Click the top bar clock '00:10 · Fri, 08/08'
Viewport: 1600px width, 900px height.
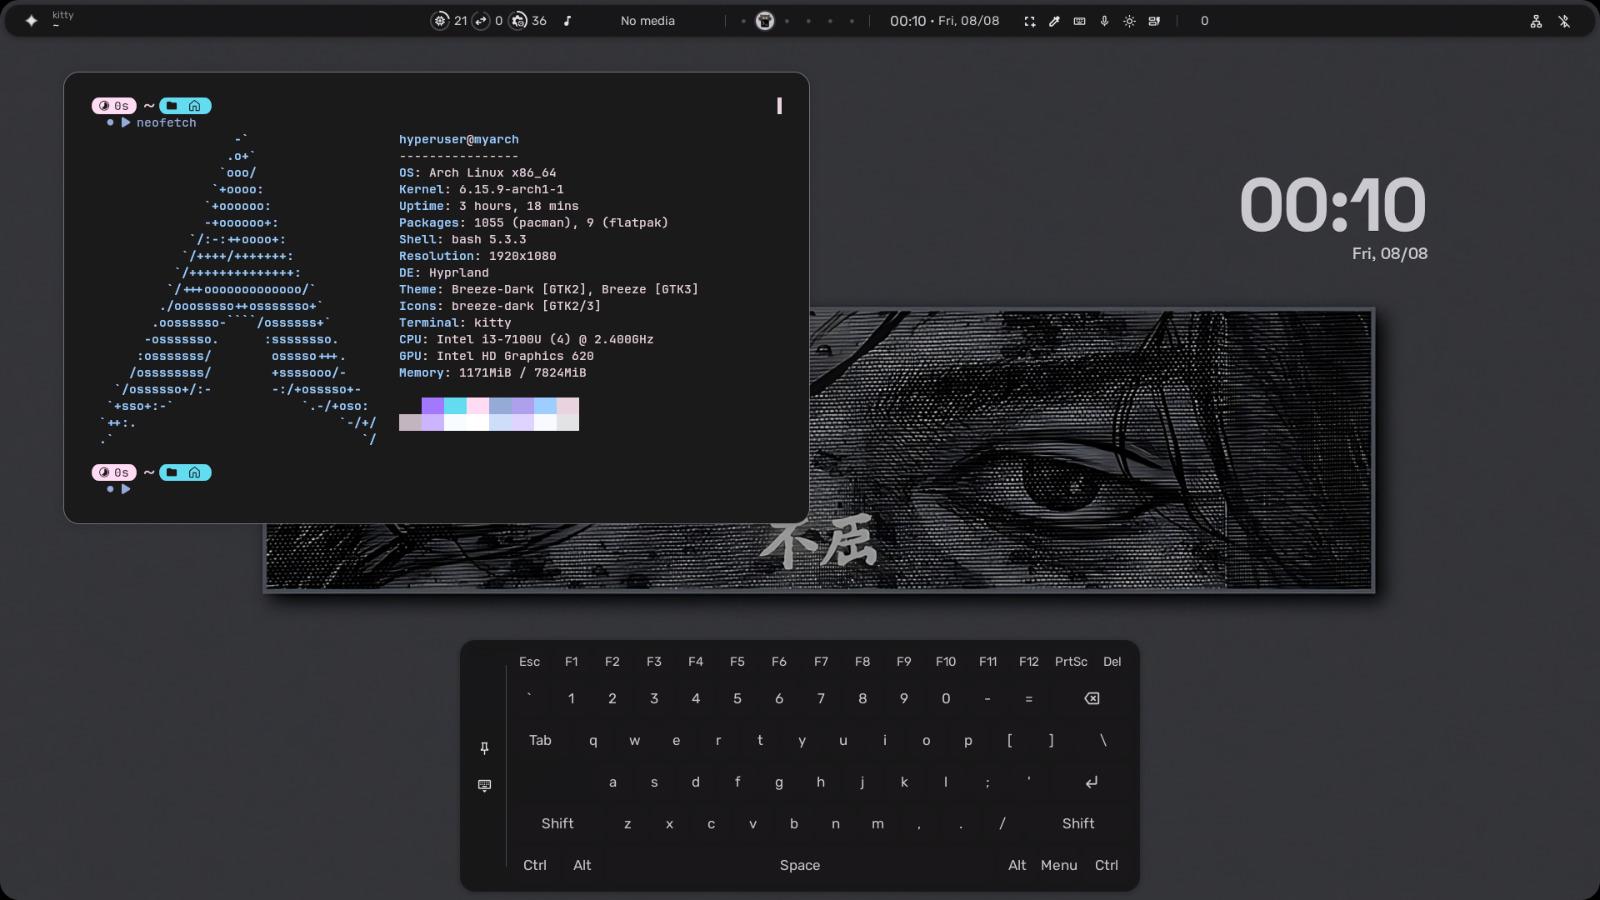[x=944, y=21]
